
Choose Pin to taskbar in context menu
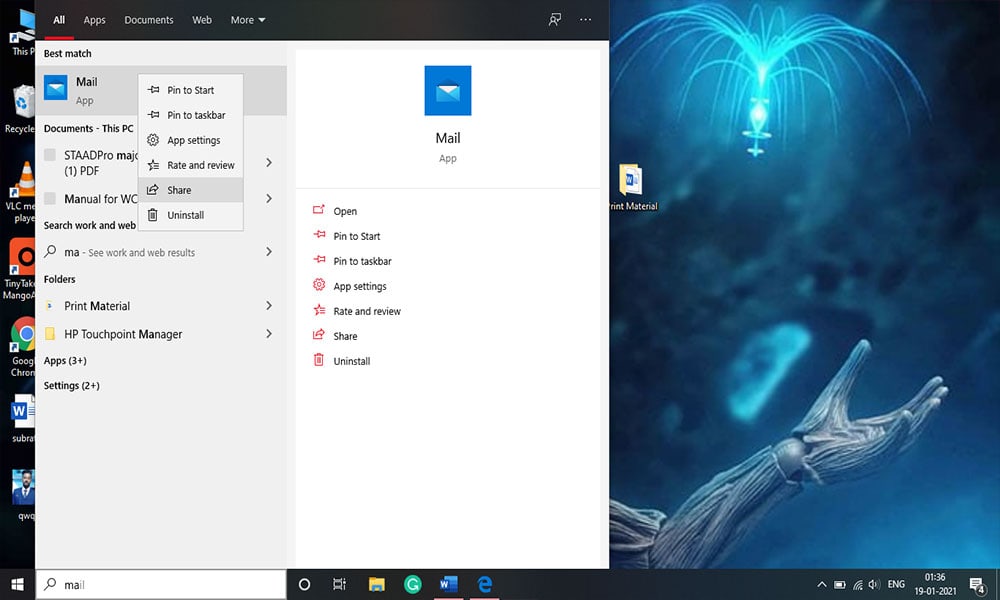tap(191, 115)
